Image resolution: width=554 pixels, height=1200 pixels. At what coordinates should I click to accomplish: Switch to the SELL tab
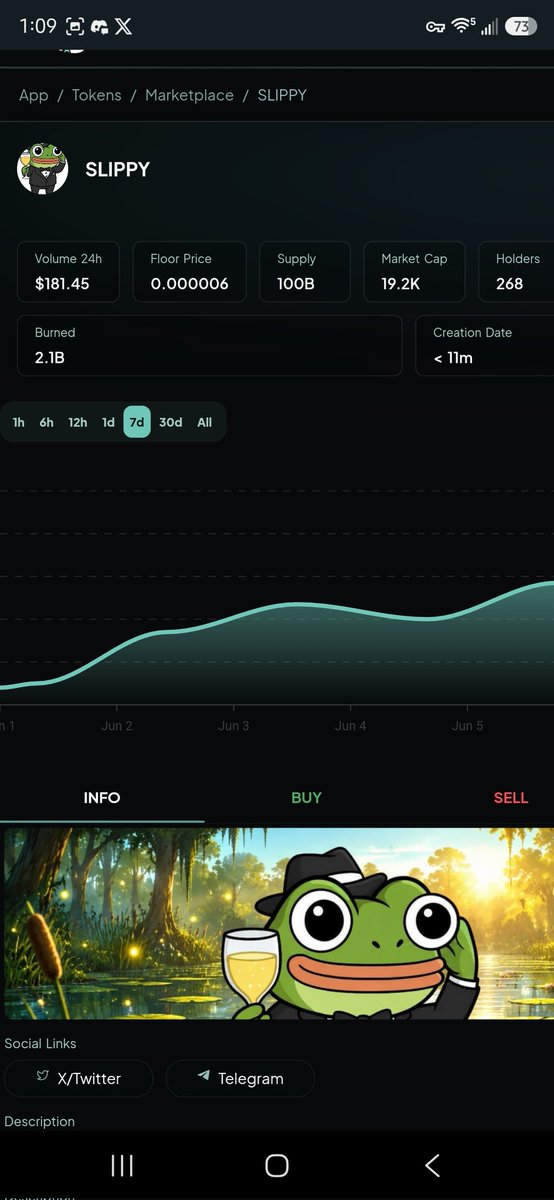click(x=510, y=797)
